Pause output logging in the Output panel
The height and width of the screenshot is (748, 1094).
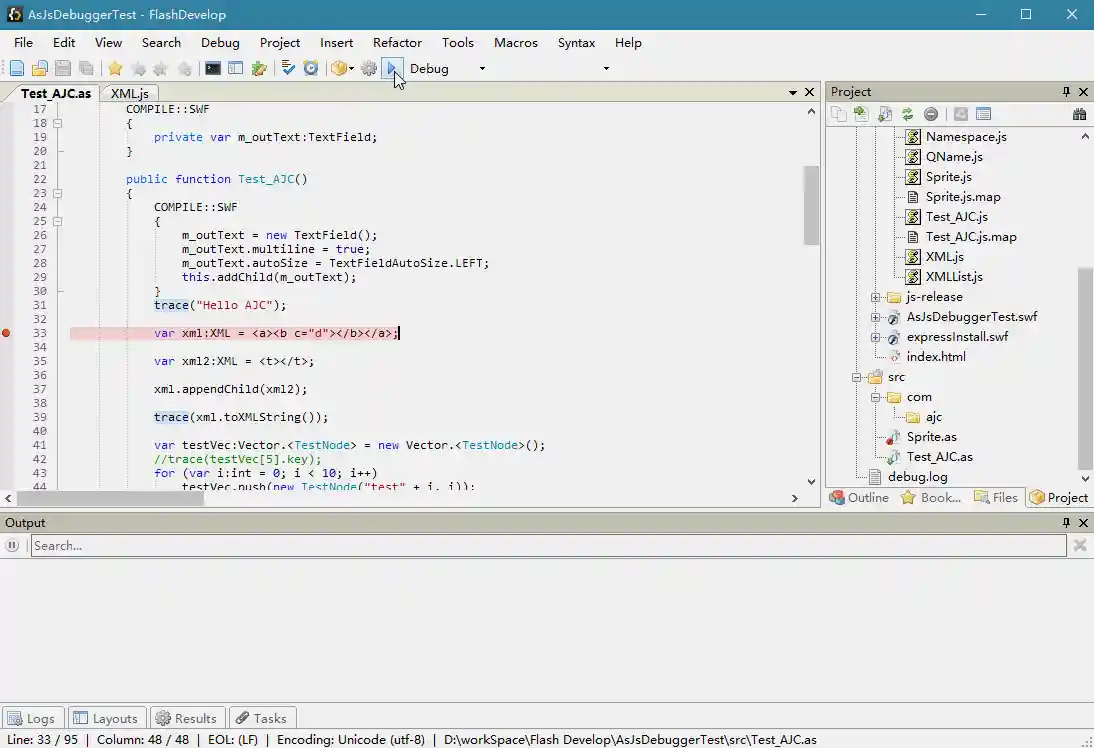[x=11, y=545]
